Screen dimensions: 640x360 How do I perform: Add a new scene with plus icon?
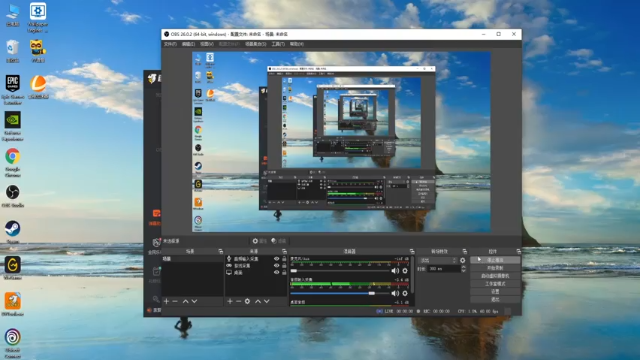pyautogui.click(x=166, y=301)
